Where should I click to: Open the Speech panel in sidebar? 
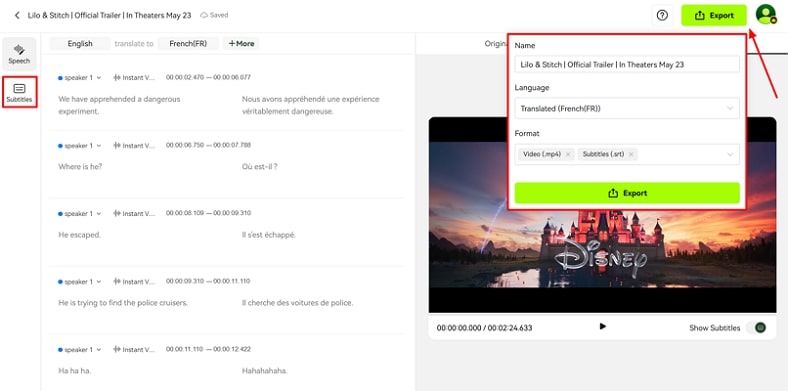(x=19, y=53)
